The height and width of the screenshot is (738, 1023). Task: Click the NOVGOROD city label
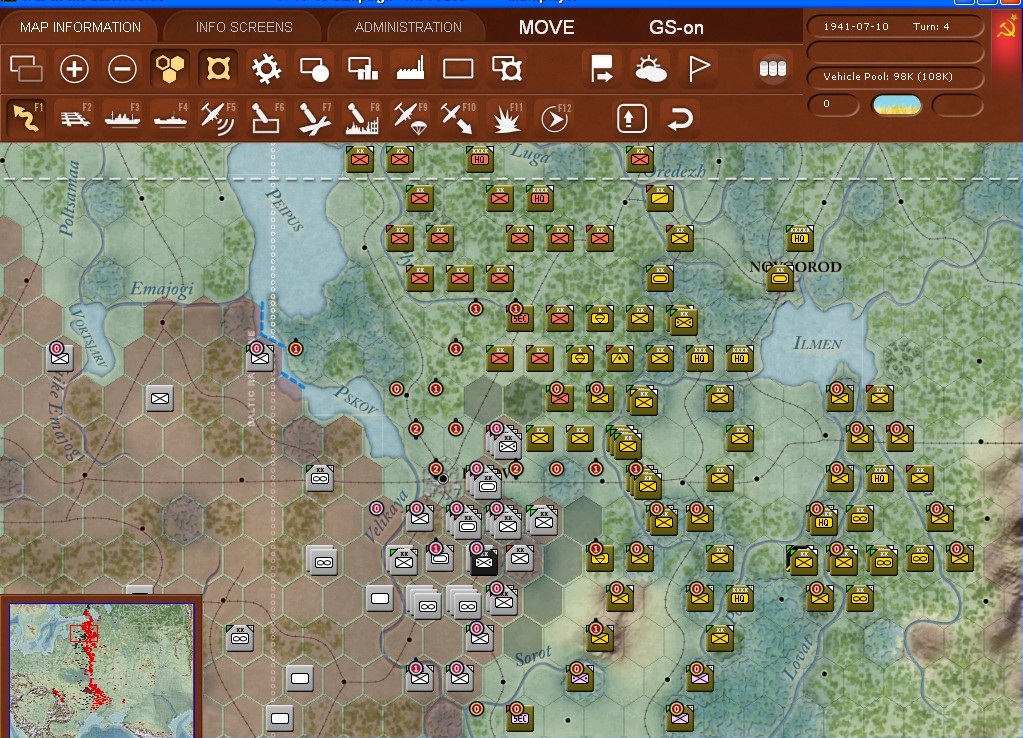[x=795, y=267]
